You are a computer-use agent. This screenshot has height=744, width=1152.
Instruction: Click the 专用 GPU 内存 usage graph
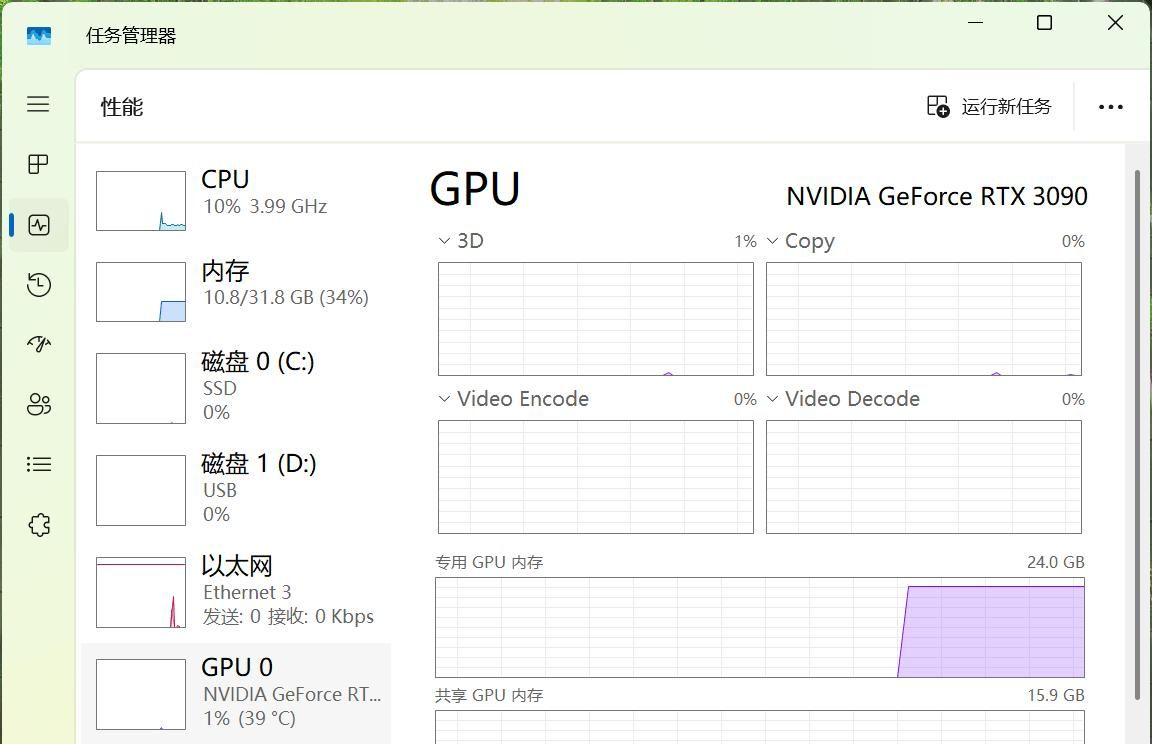pyautogui.click(x=759, y=627)
